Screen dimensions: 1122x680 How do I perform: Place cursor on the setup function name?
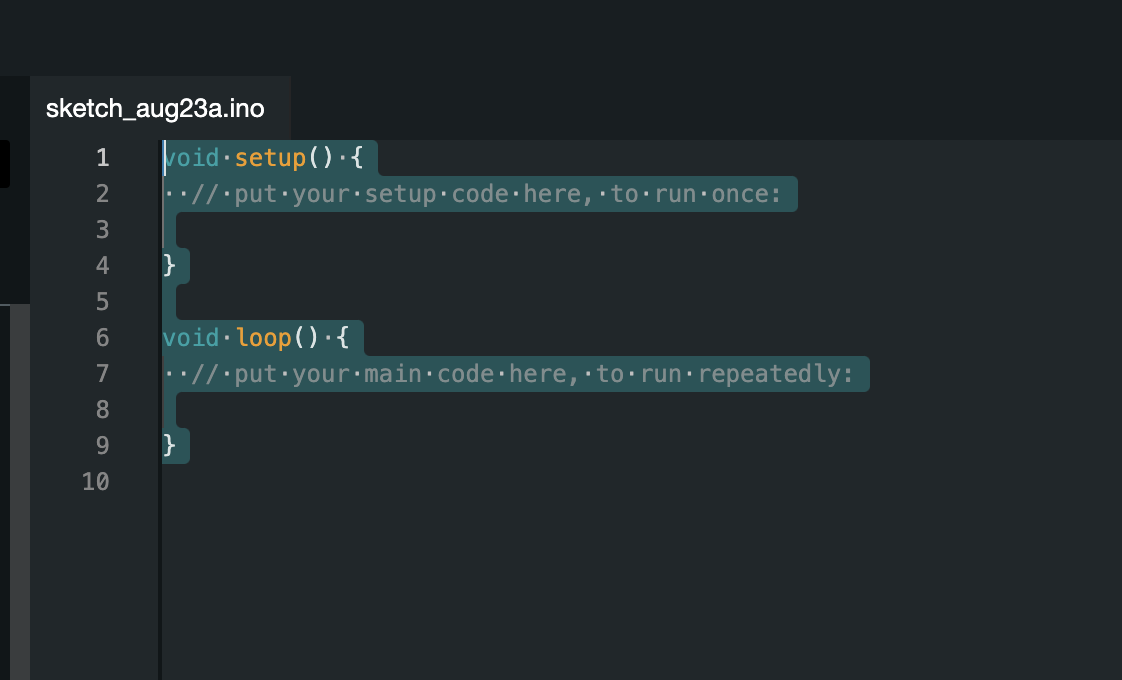click(270, 158)
